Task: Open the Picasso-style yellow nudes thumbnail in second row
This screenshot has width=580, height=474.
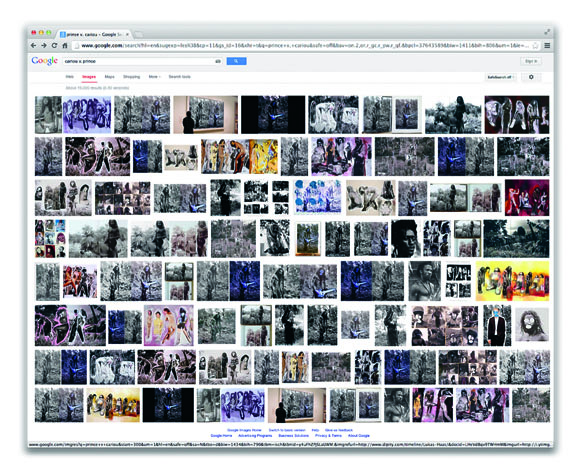Action: tap(239, 156)
